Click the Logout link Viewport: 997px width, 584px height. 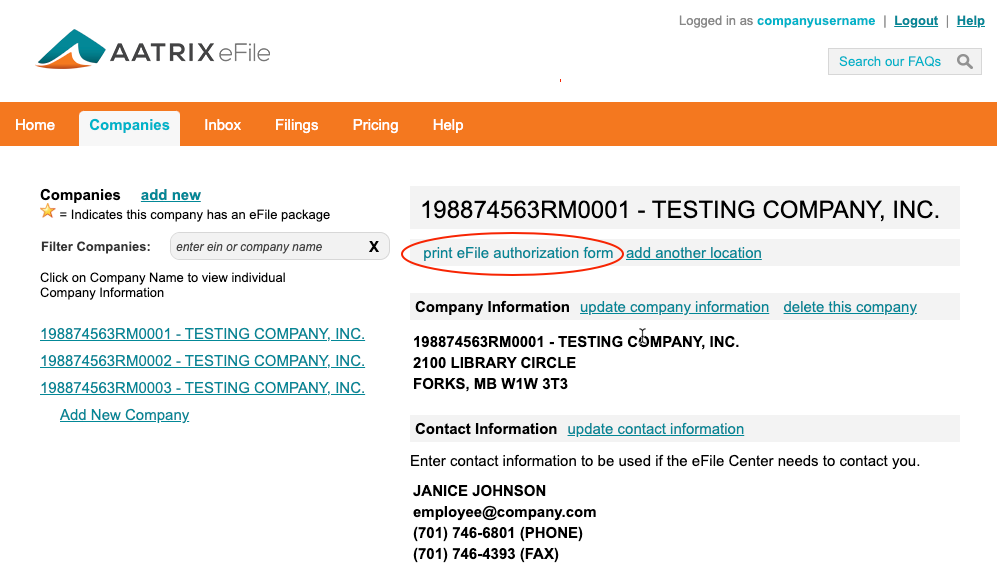pos(915,20)
